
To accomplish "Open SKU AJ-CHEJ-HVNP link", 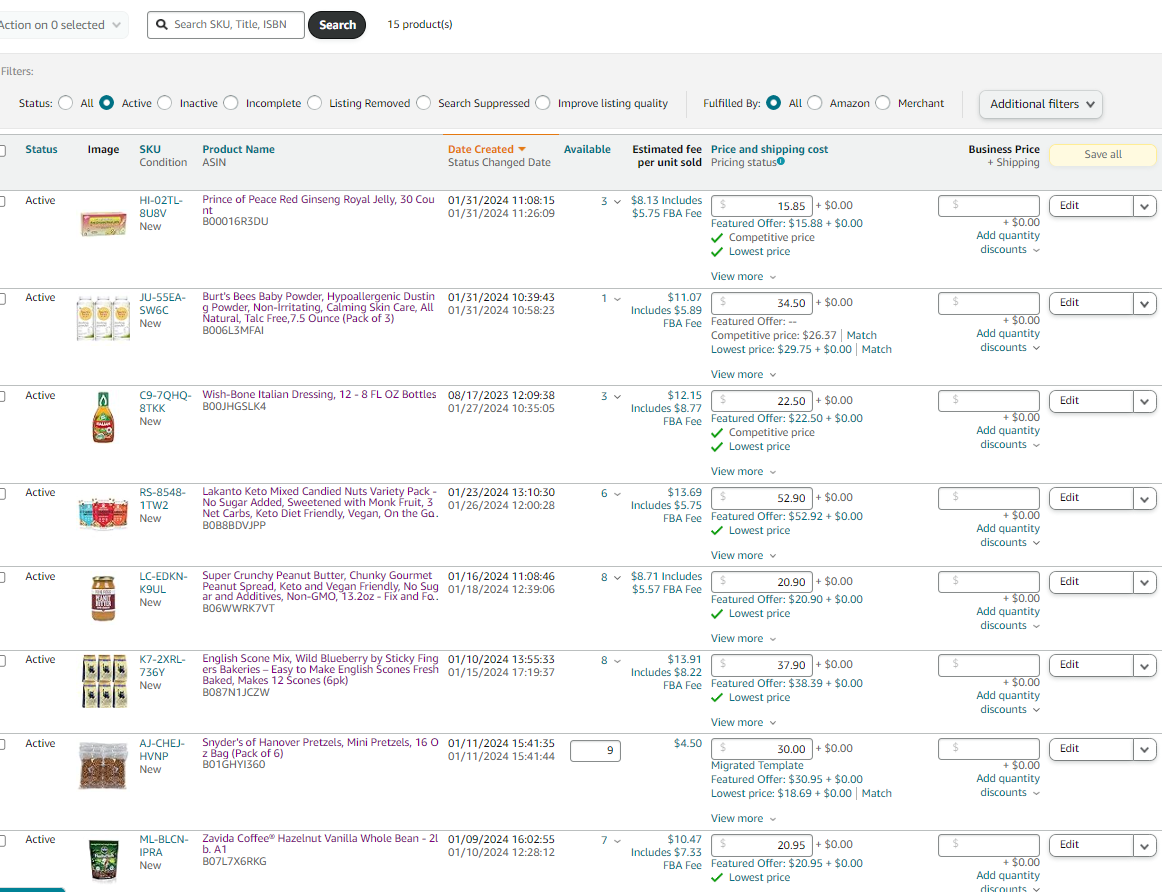I will [162, 750].
